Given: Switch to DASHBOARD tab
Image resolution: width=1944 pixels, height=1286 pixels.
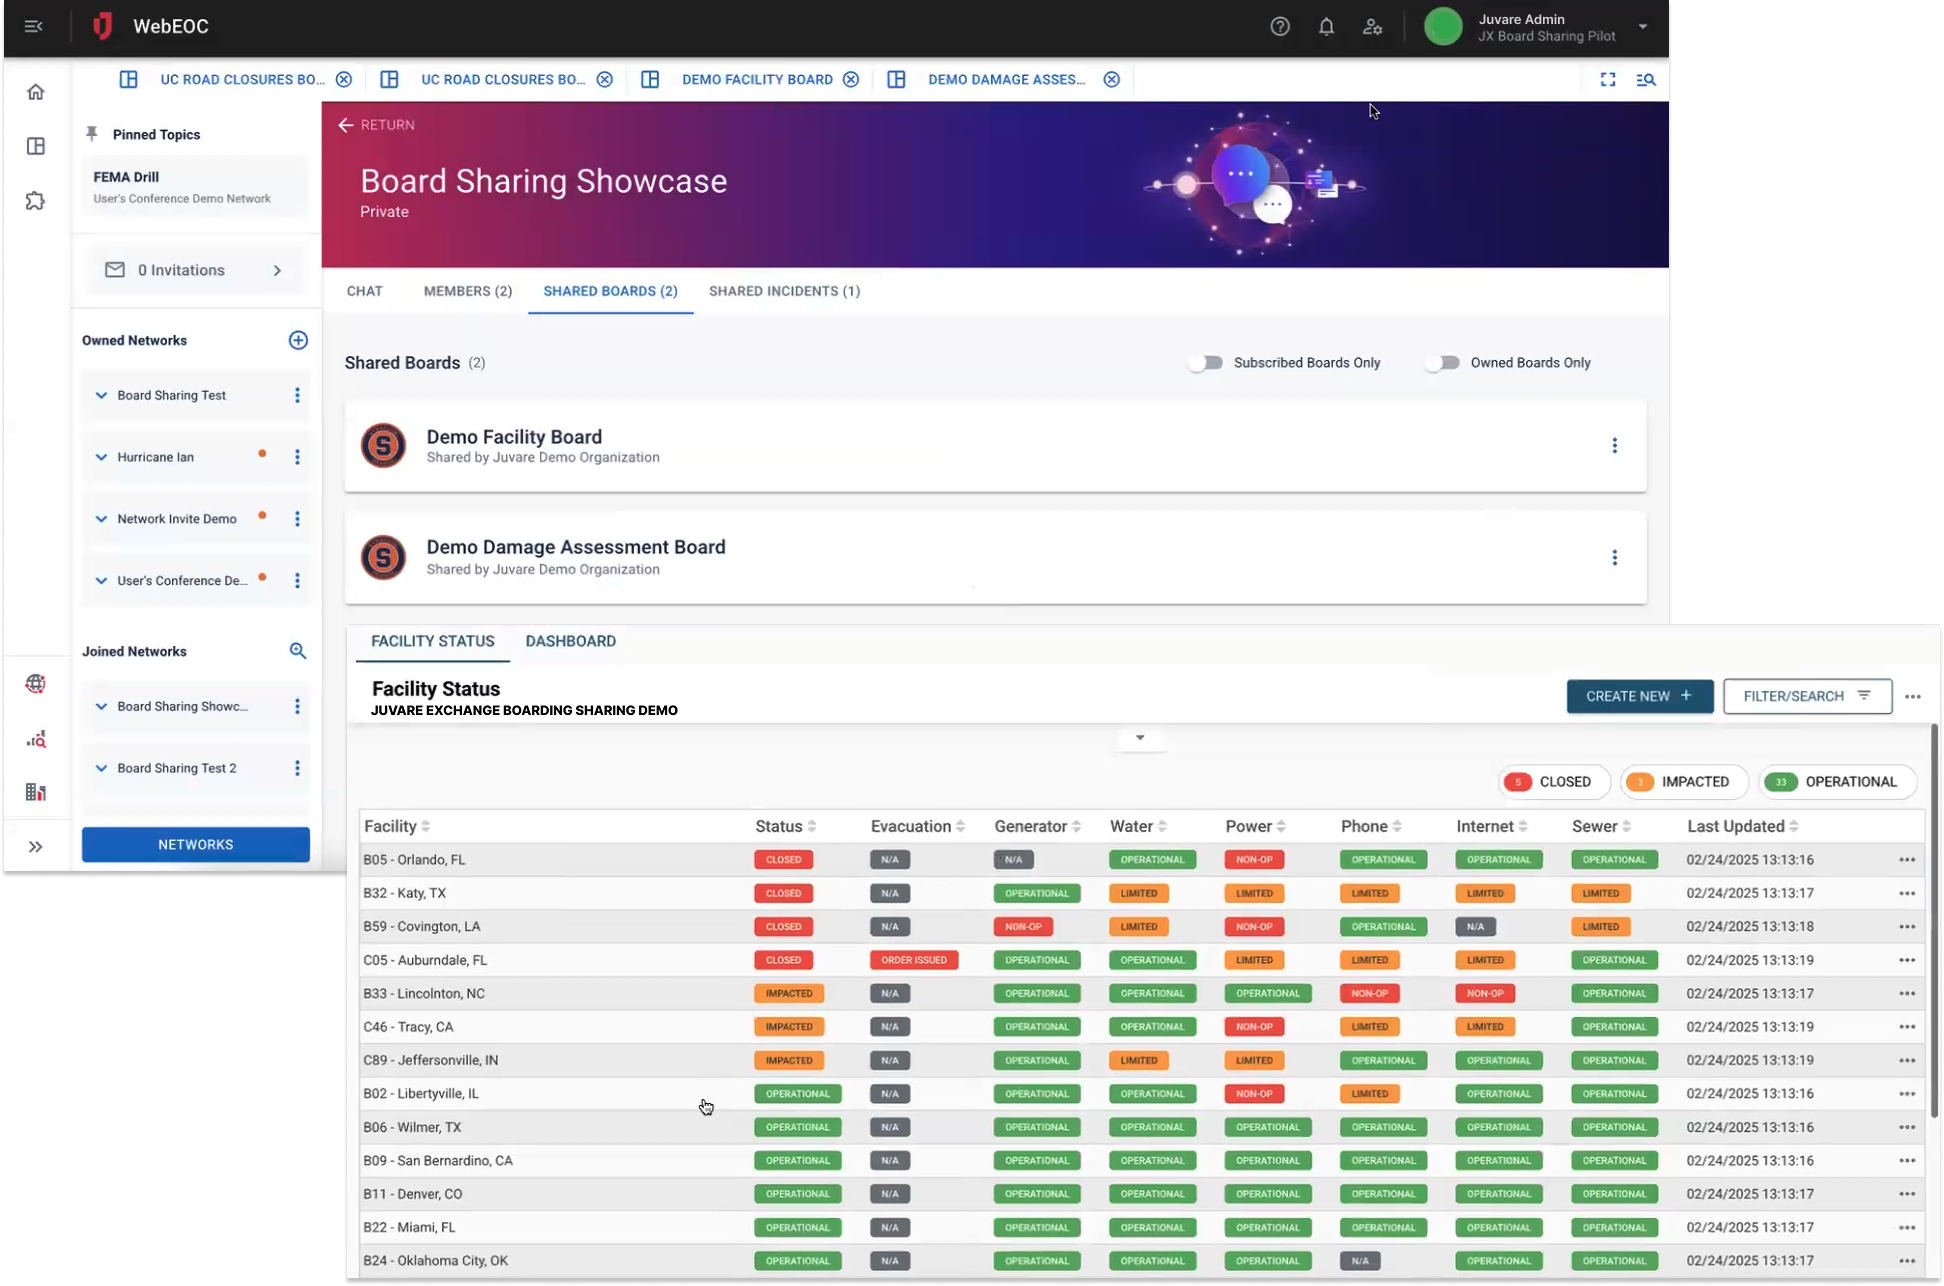Looking at the screenshot, I should [x=571, y=642].
